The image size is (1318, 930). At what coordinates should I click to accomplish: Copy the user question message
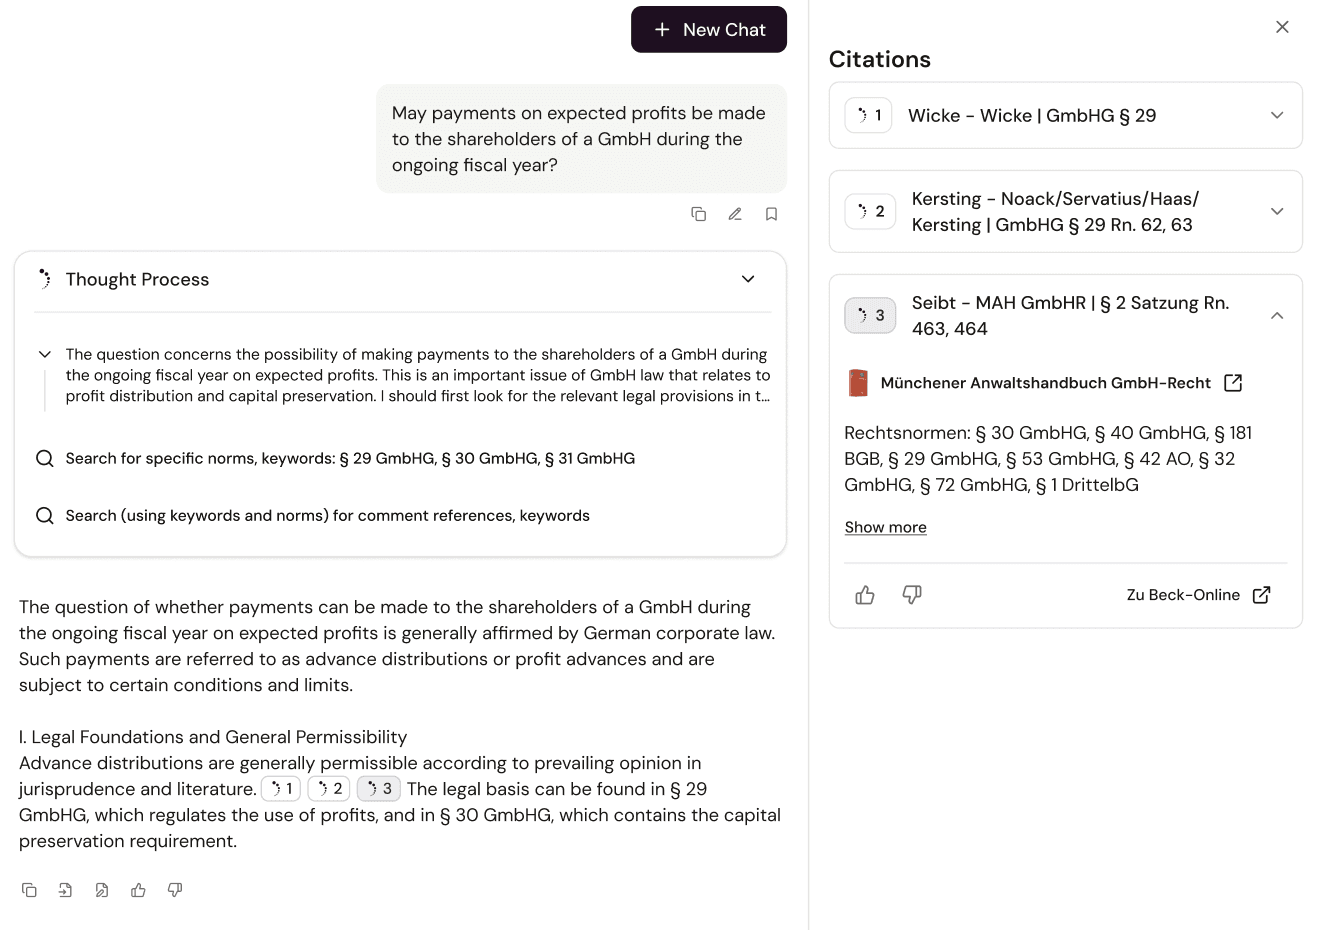pos(699,214)
